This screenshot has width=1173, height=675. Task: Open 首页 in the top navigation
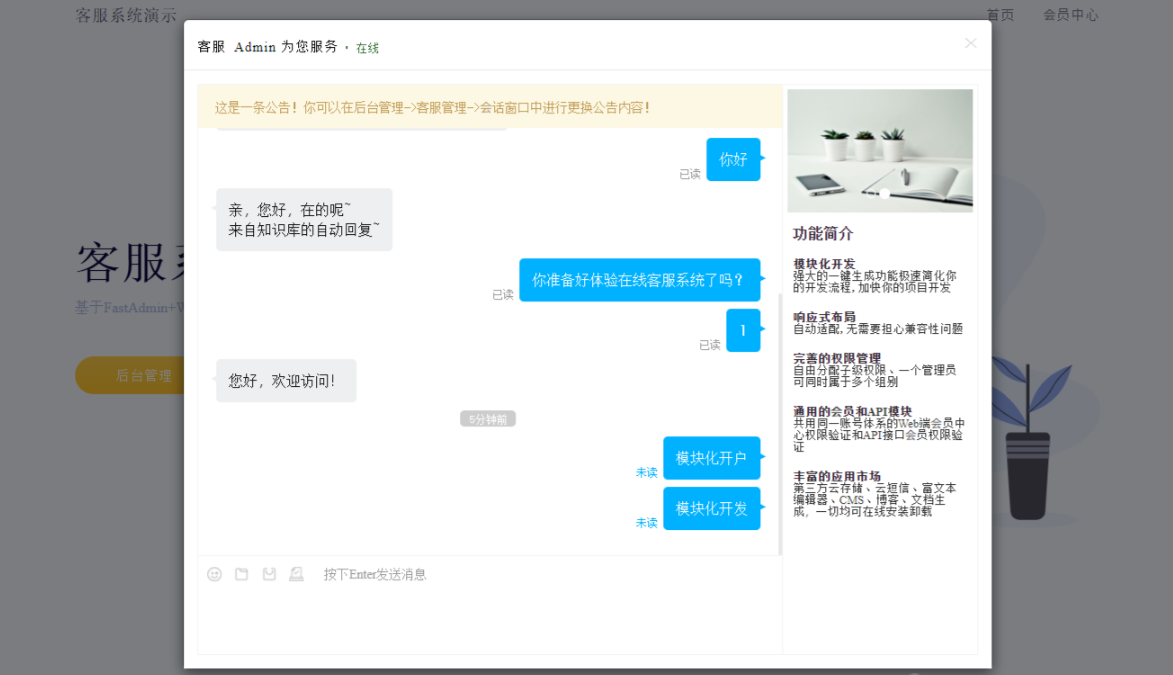1000,15
